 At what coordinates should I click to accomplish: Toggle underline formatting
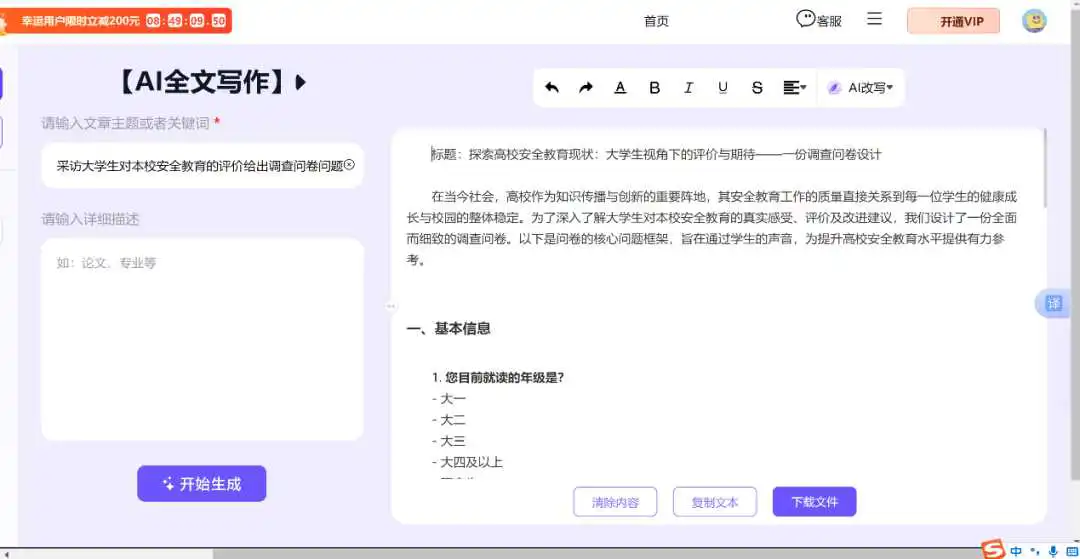pos(723,87)
